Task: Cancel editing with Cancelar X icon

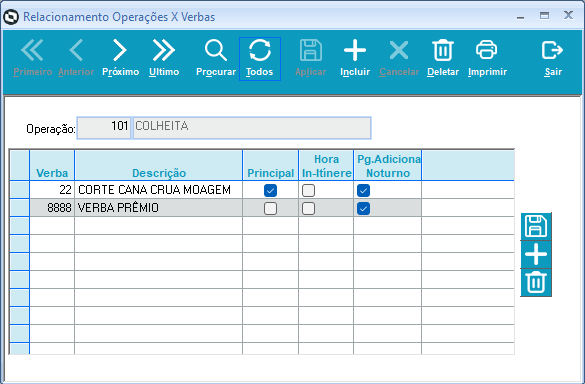Action: point(399,59)
